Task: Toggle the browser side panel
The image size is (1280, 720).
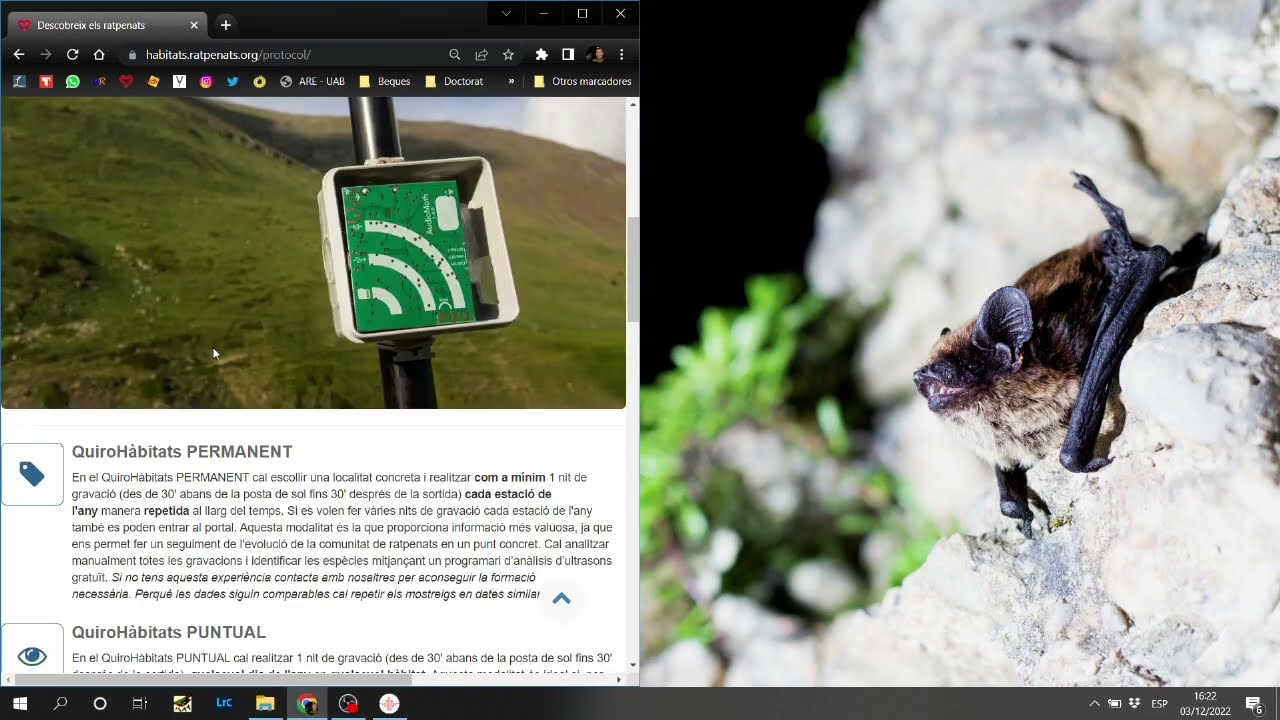Action: pos(568,55)
